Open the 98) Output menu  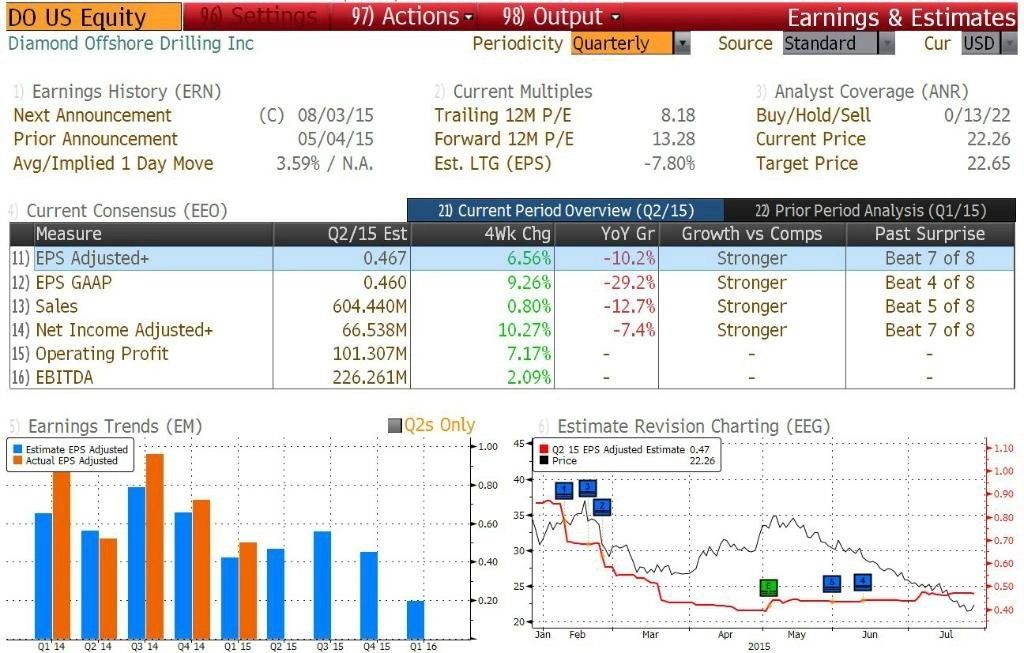561,16
